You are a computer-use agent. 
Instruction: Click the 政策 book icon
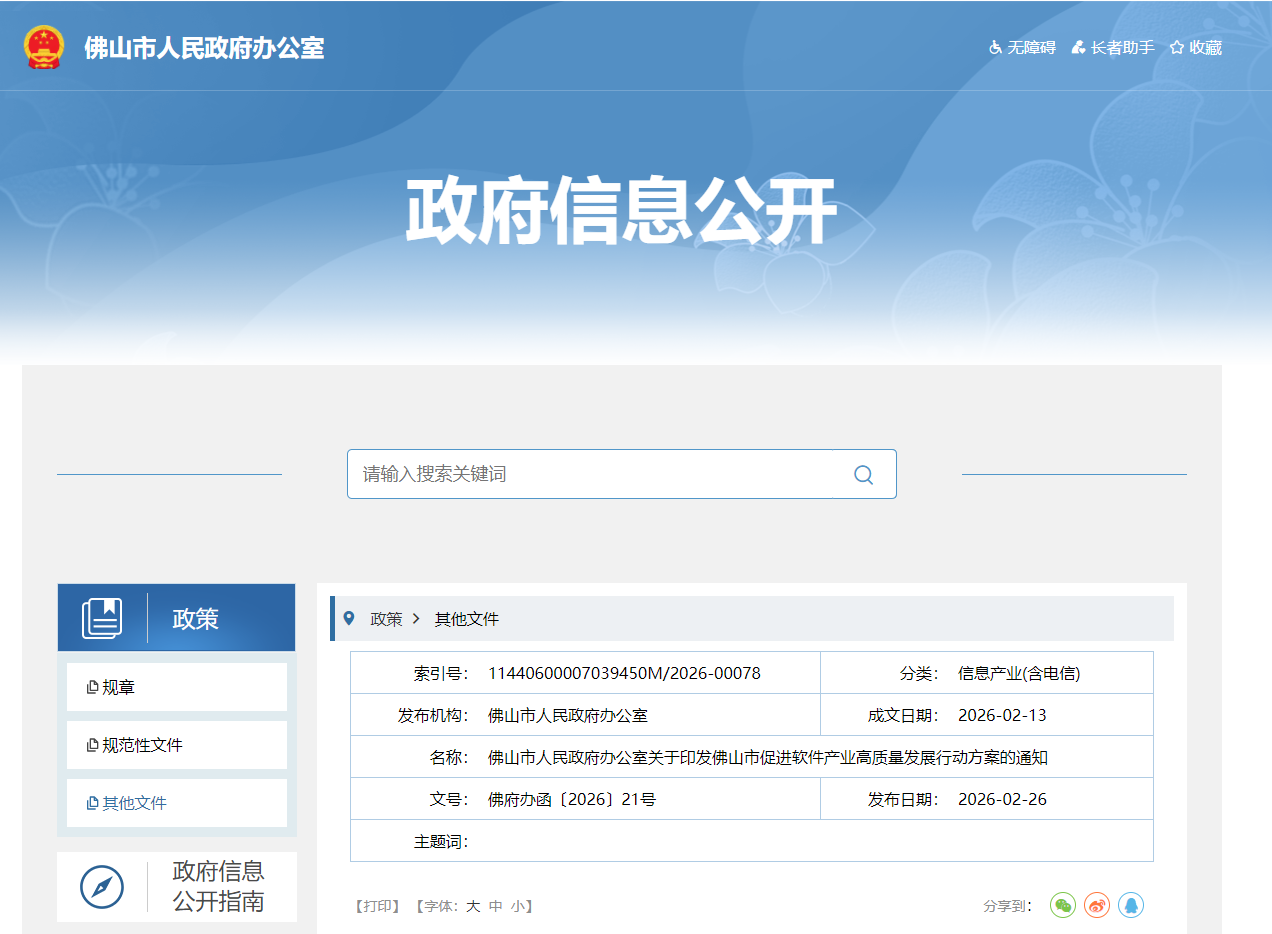[102, 618]
